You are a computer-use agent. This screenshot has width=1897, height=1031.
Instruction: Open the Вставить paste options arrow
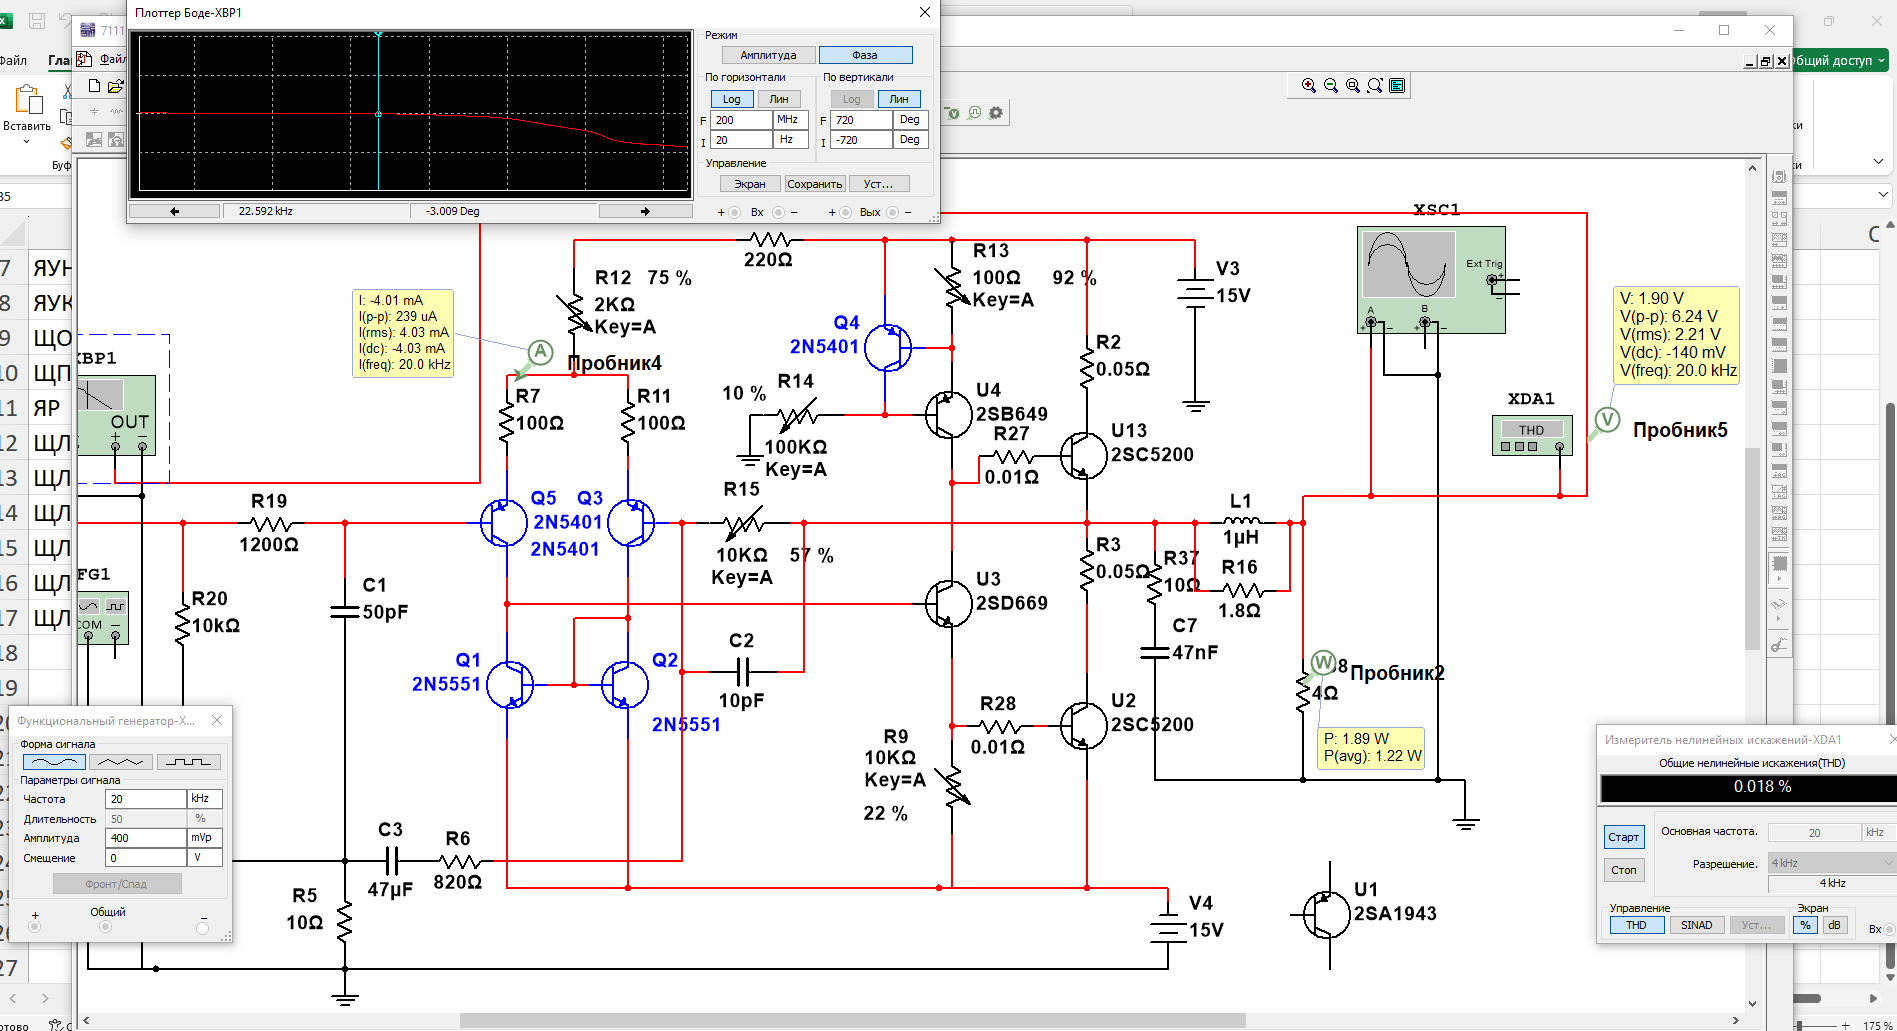[27, 142]
